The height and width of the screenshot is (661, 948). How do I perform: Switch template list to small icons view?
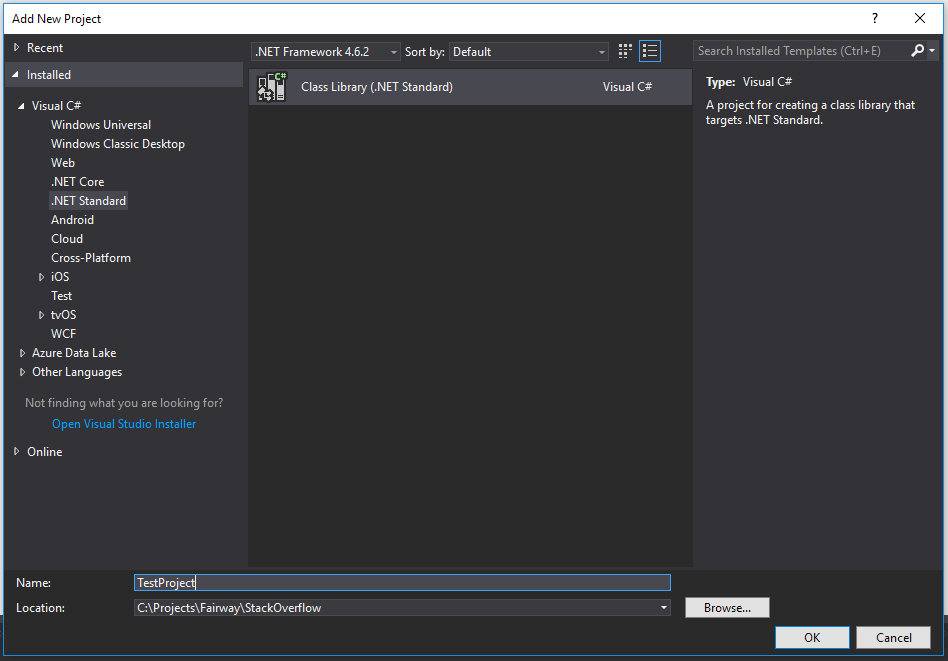(650, 50)
